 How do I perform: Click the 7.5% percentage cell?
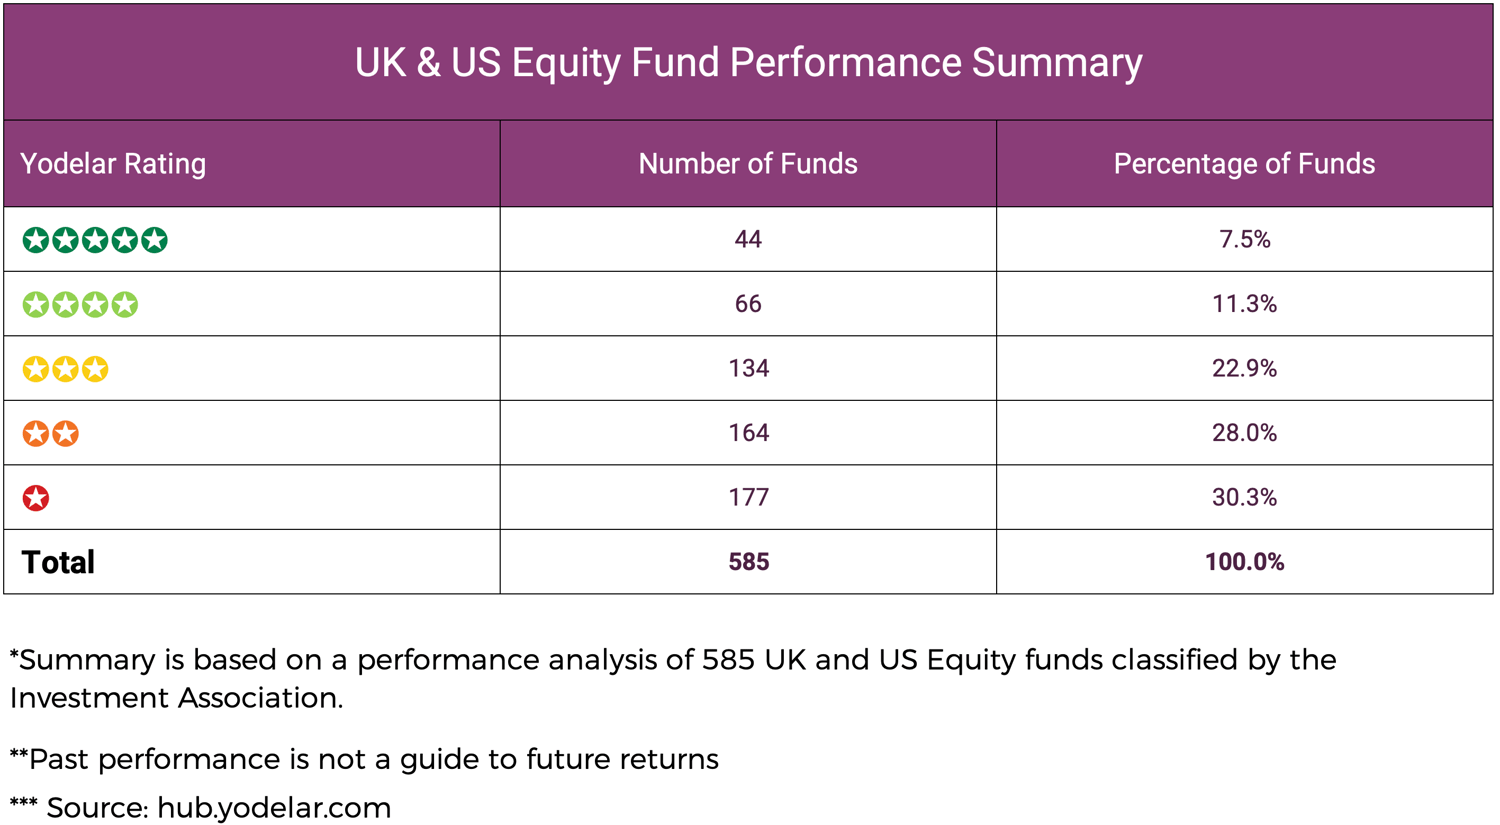click(x=1244, y=239)
